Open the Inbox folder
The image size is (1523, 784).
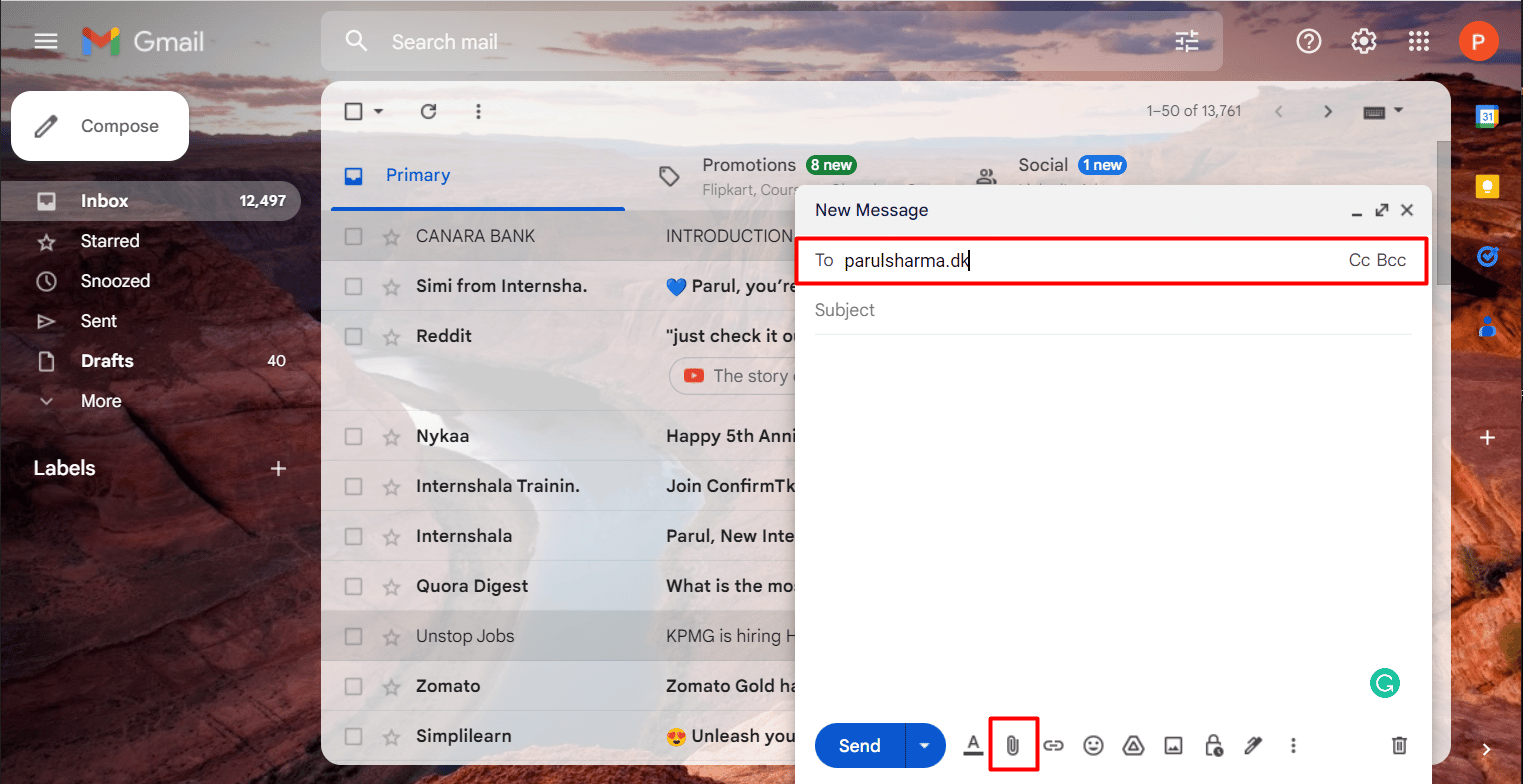click(150, 201)
